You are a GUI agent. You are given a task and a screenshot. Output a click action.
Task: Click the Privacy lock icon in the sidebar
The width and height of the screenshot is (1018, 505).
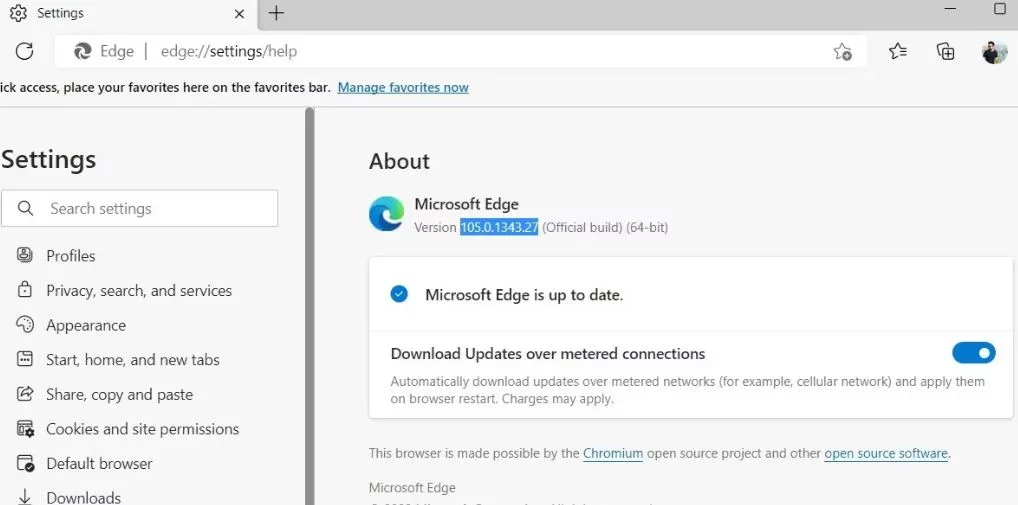25,289
